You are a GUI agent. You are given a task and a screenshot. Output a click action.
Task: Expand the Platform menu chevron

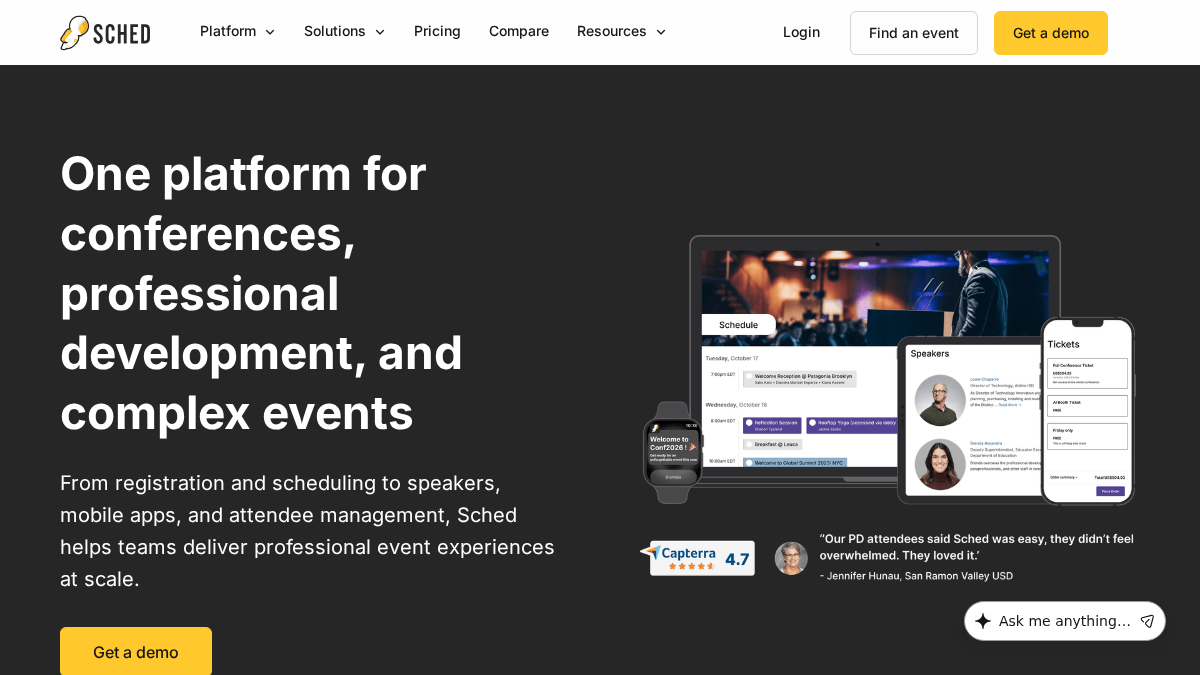[x=269, y=32]
